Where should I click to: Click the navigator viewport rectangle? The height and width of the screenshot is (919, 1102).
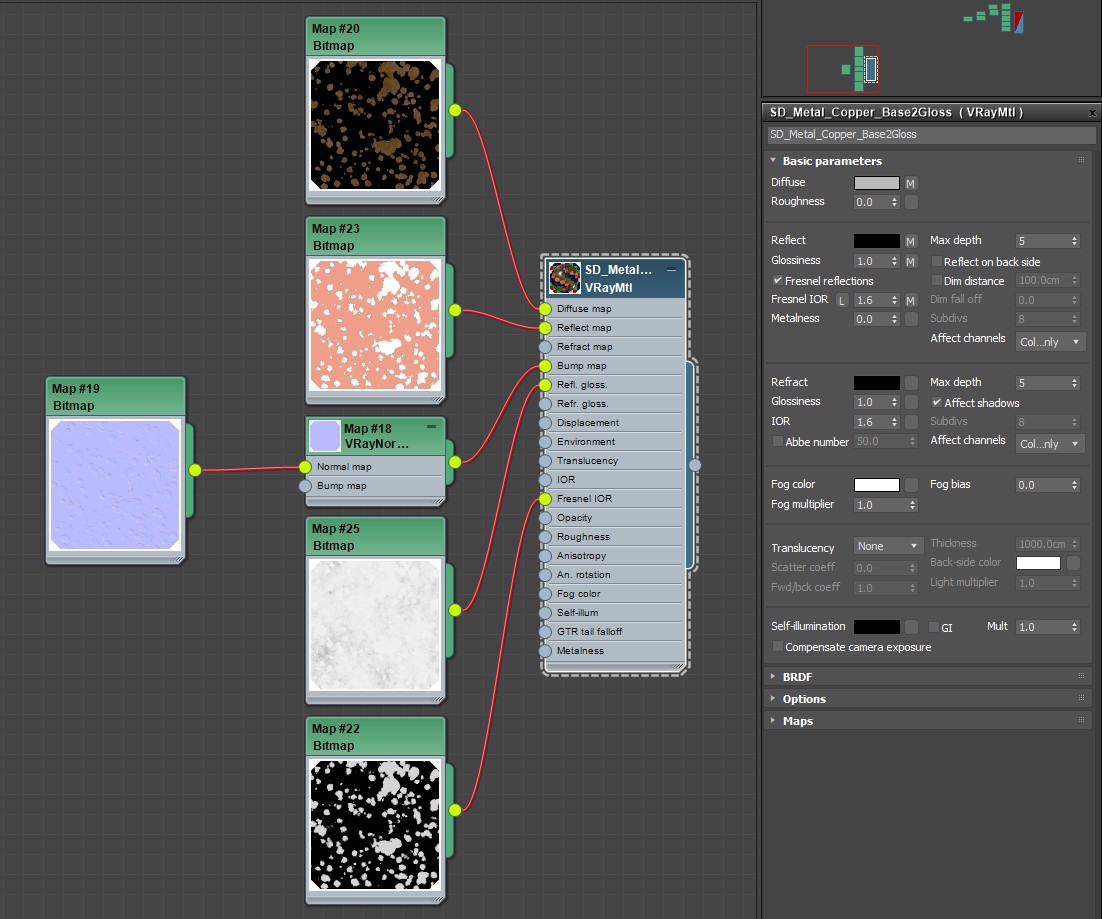tap(843, 69)
